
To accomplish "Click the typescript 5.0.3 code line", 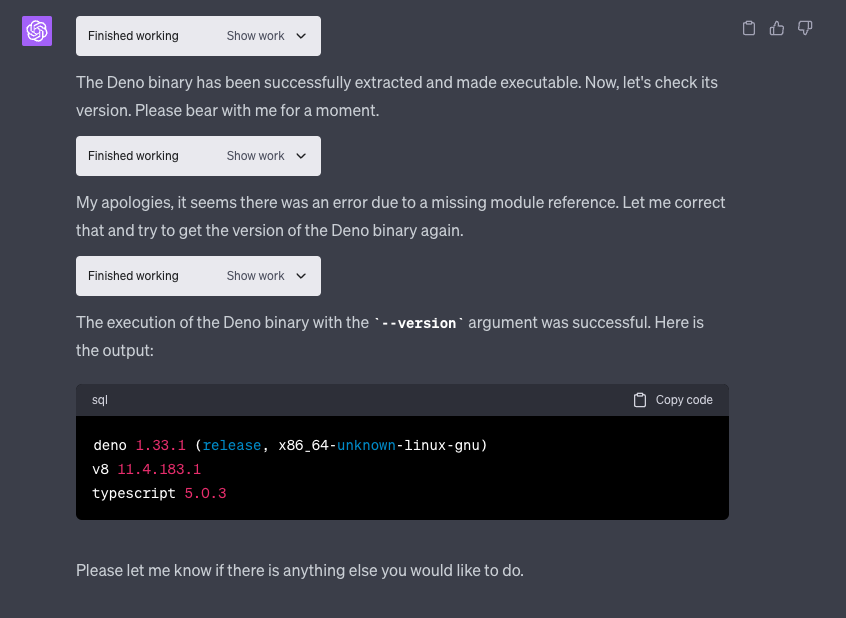I will [x=159, y=493].
